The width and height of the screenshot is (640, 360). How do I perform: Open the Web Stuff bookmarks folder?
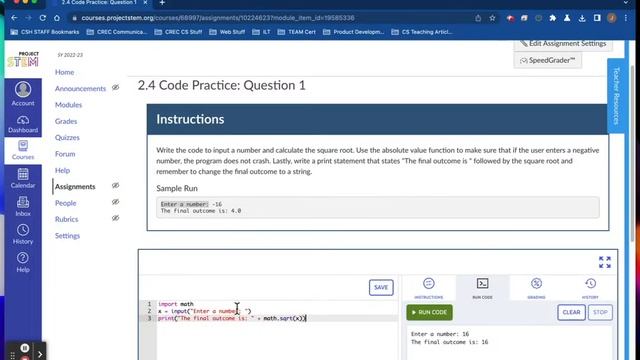tap(227, 32)
